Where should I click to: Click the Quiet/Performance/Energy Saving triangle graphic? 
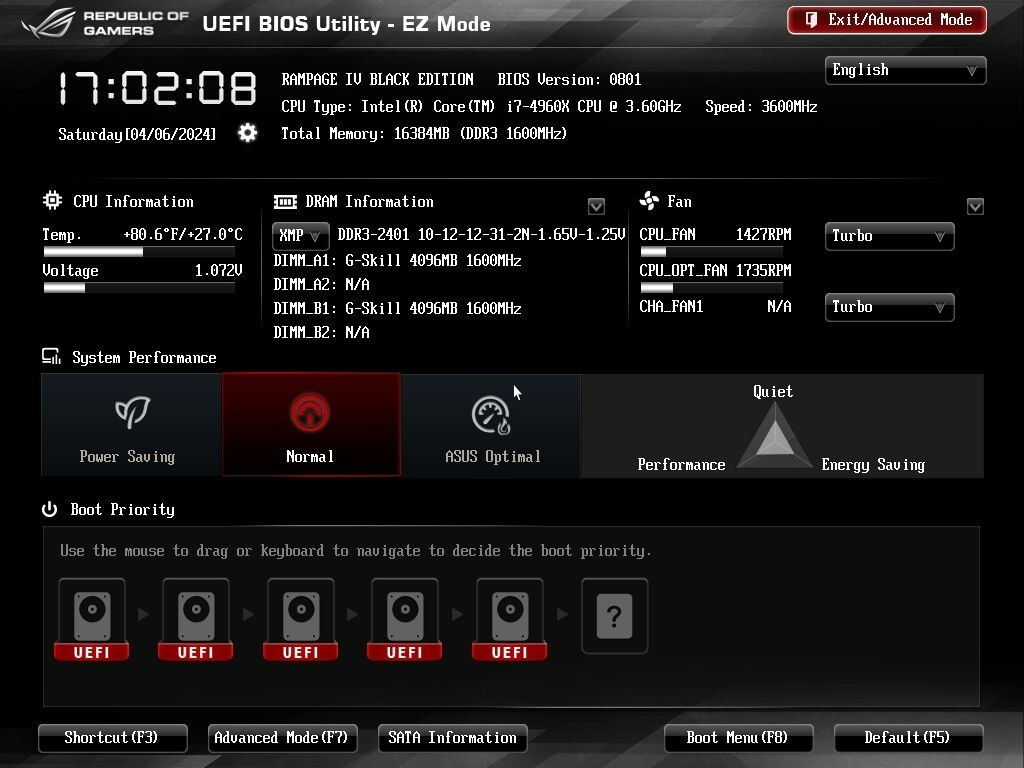click(775, 436)
